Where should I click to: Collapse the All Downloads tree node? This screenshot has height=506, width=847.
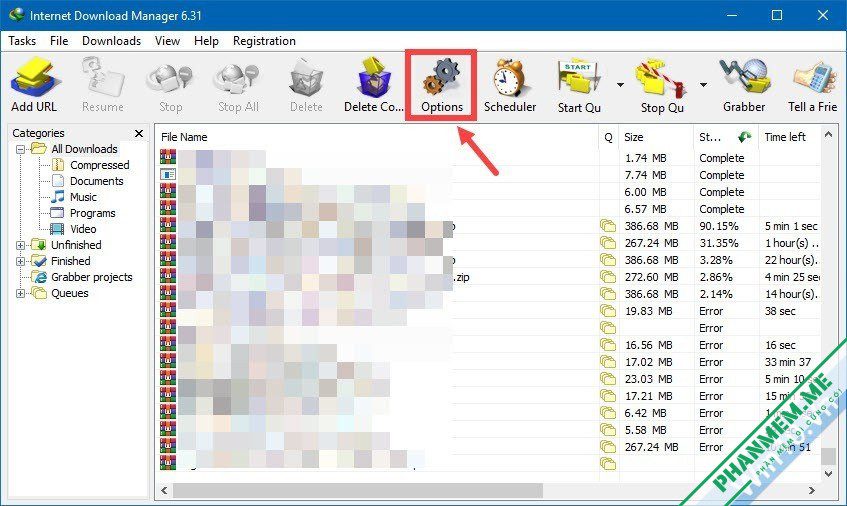tap(21, 149)
